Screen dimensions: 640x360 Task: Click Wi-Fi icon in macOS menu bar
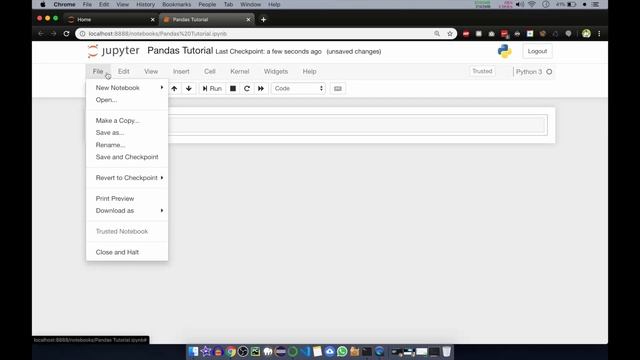coord(532,4)
